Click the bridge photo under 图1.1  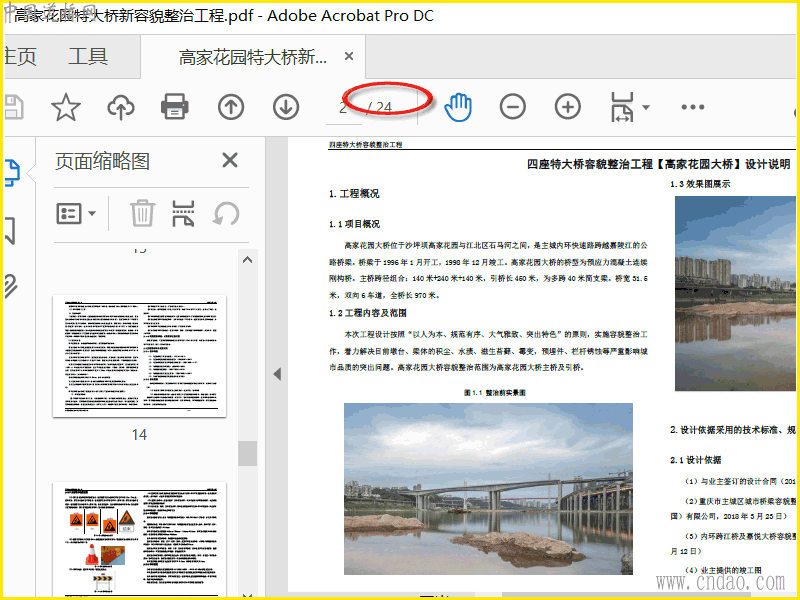tap(488, 489)
